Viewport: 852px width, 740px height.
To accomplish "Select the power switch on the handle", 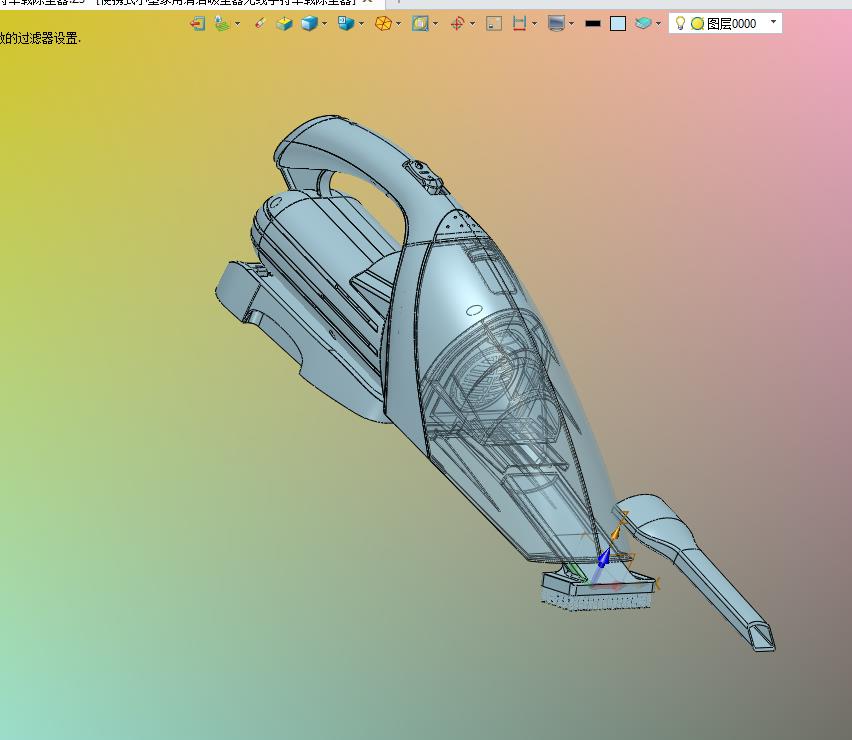I will coord(425,175).
